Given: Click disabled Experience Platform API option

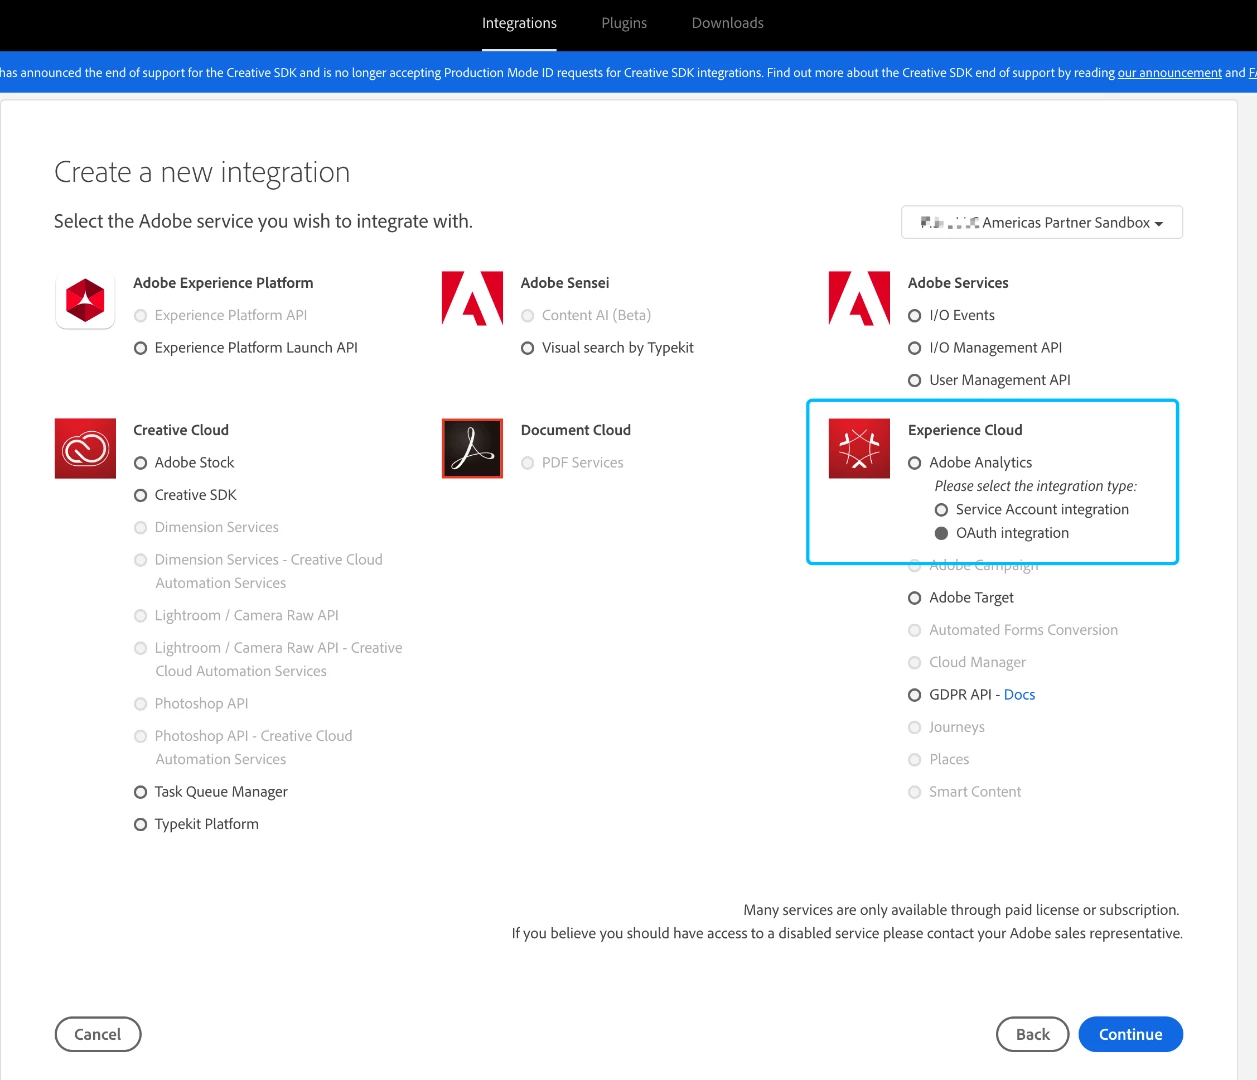Looking at the screenshot, I should coord(141,316).
